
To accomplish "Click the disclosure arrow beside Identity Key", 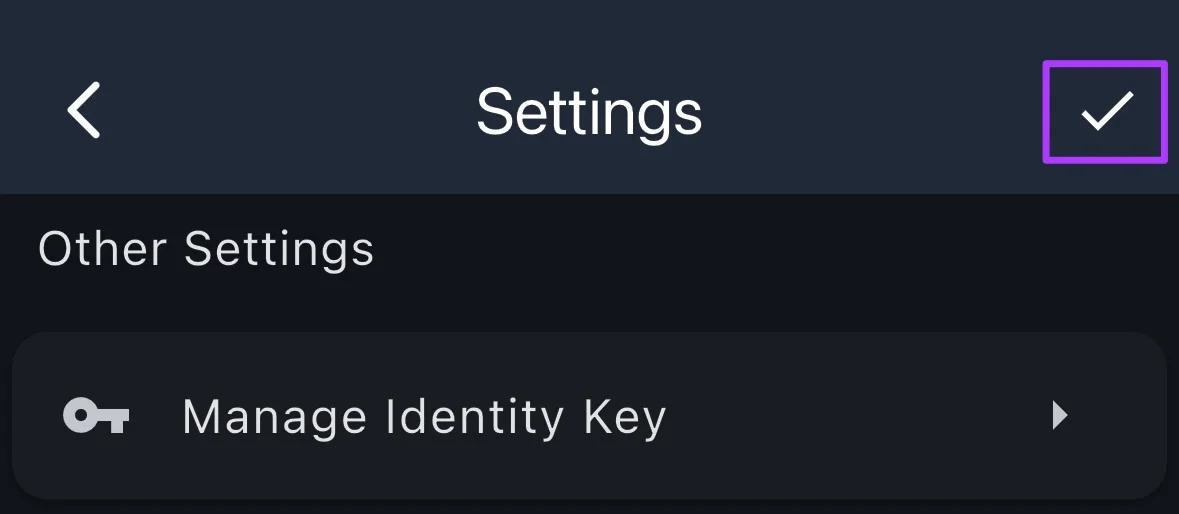I will [x=1060, y=415].
